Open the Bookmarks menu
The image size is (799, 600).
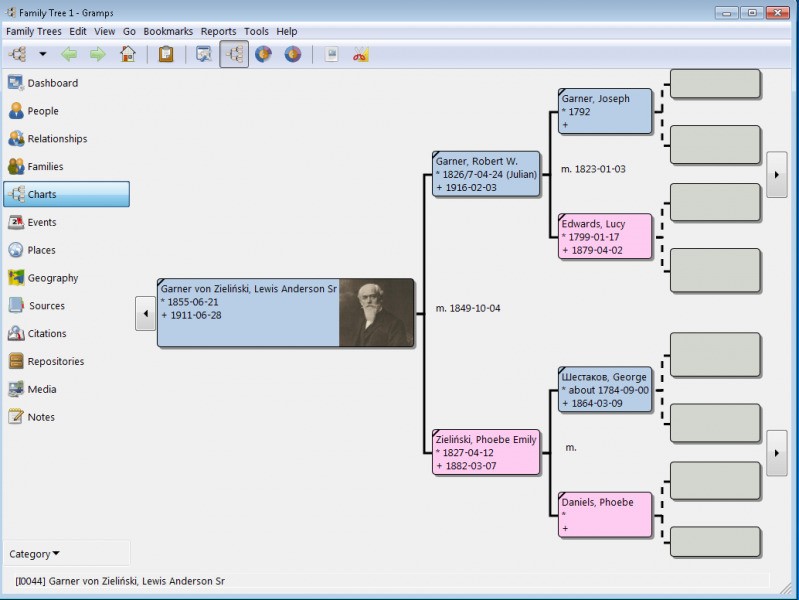(x=168, y=31)
